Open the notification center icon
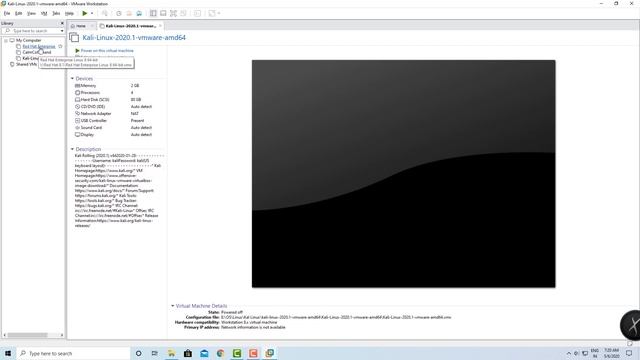Viewport: 640px width, 360px height. (x=629, y=353)
